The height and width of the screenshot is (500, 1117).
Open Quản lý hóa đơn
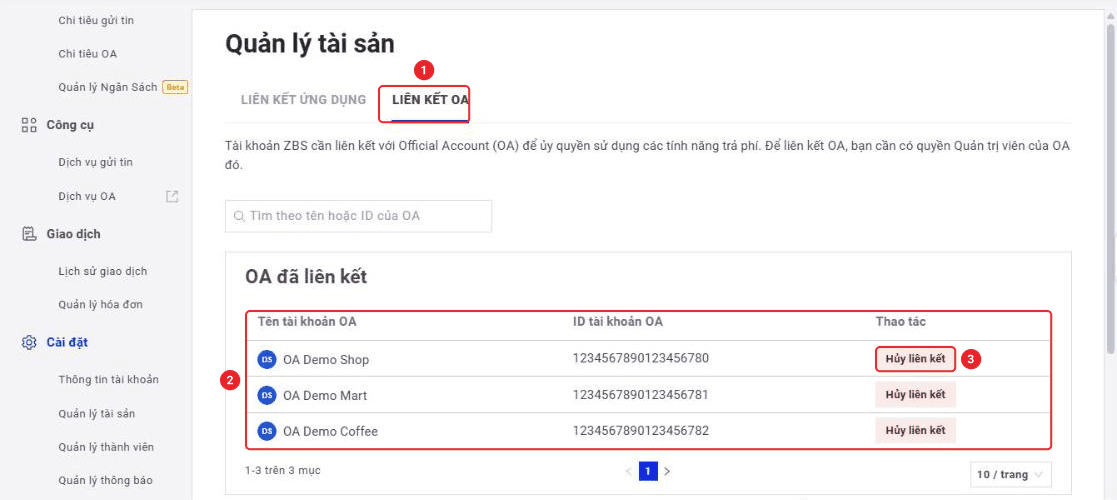100,304
